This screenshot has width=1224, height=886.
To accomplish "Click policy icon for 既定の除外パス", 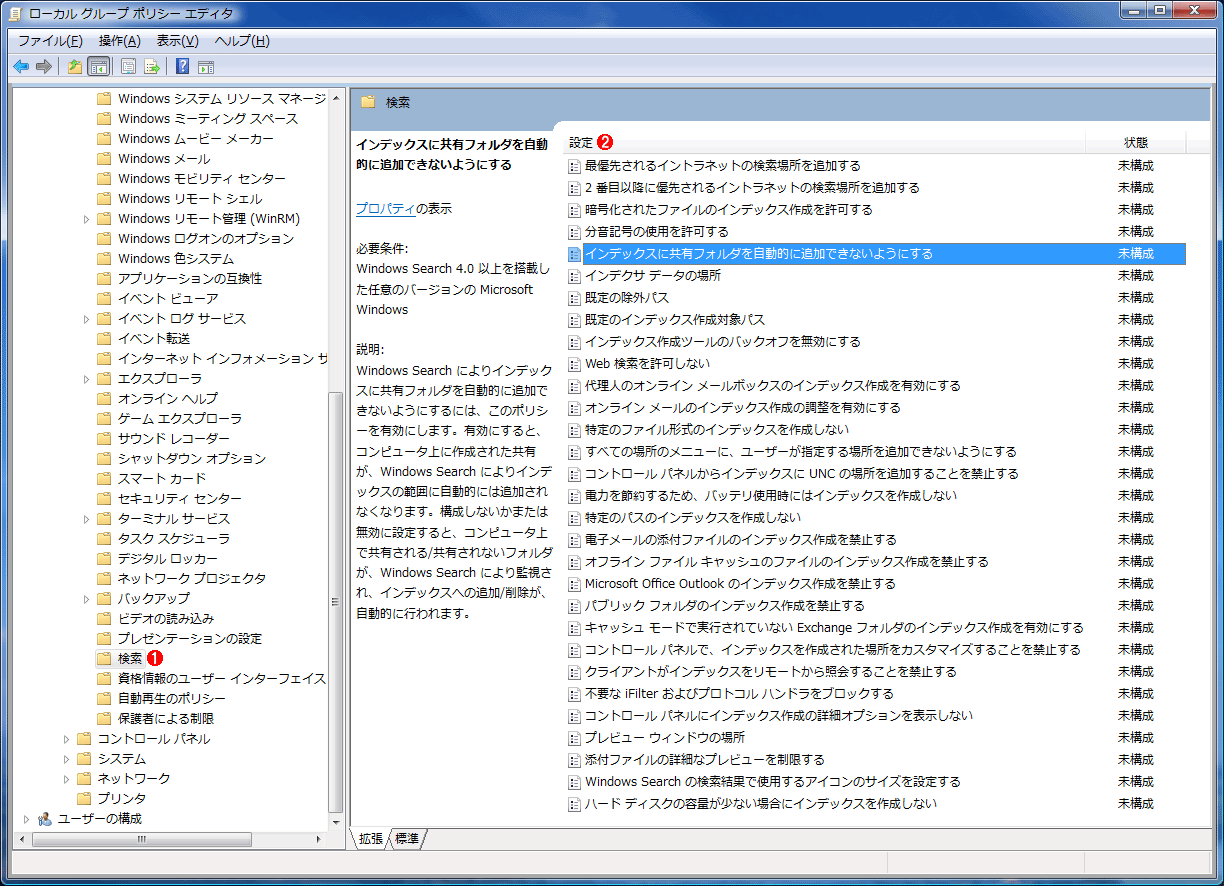I will [x=574, y=298].
